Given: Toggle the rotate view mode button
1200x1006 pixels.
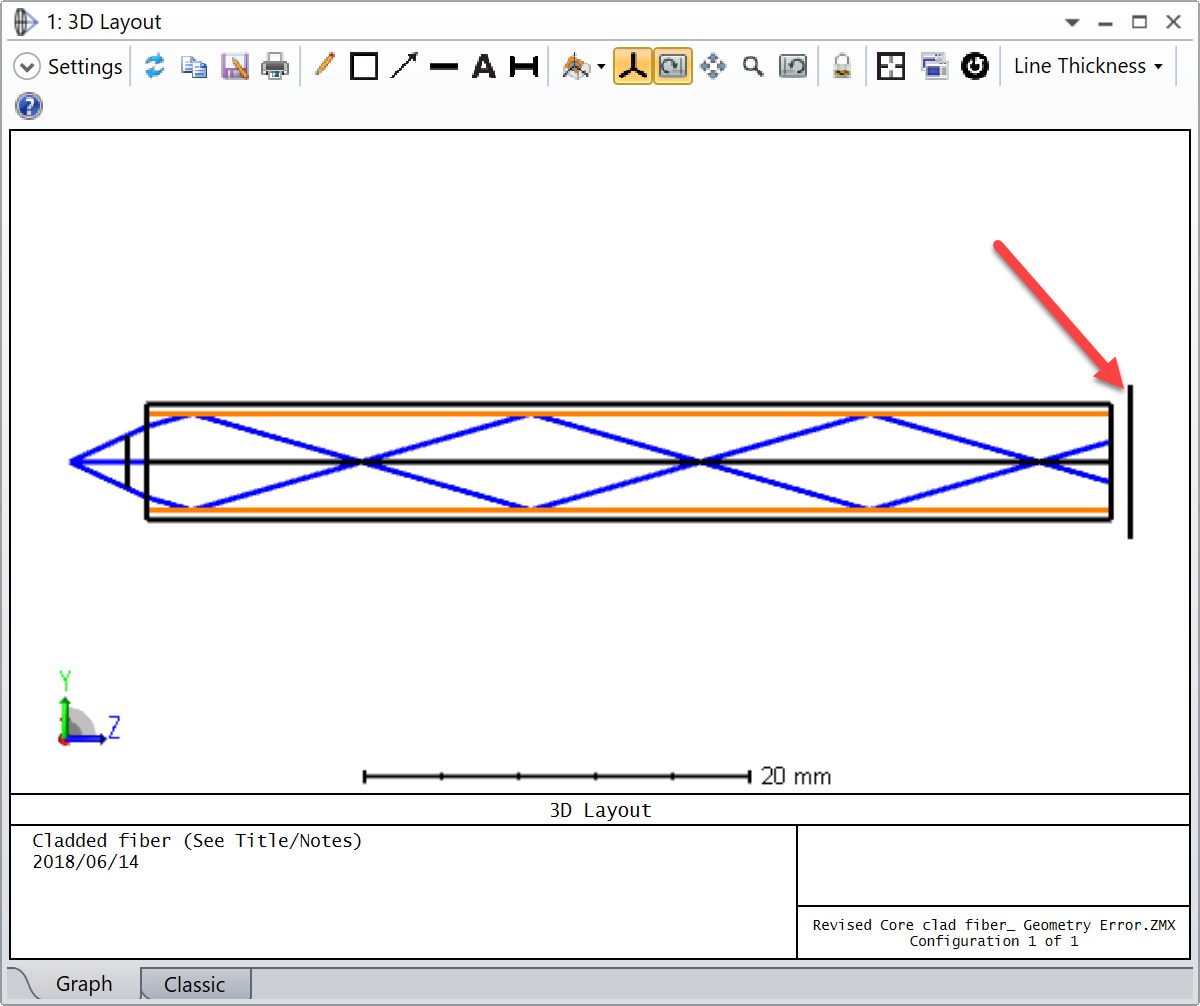Looking at the screenshot, I should (x=673, y=67).
